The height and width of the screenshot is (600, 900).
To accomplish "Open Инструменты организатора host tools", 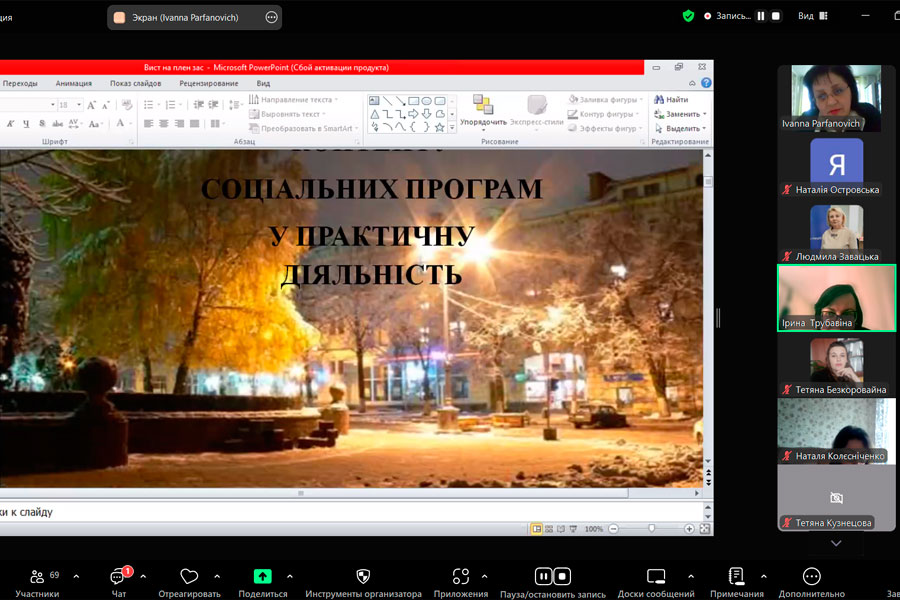I will point(363,577).
